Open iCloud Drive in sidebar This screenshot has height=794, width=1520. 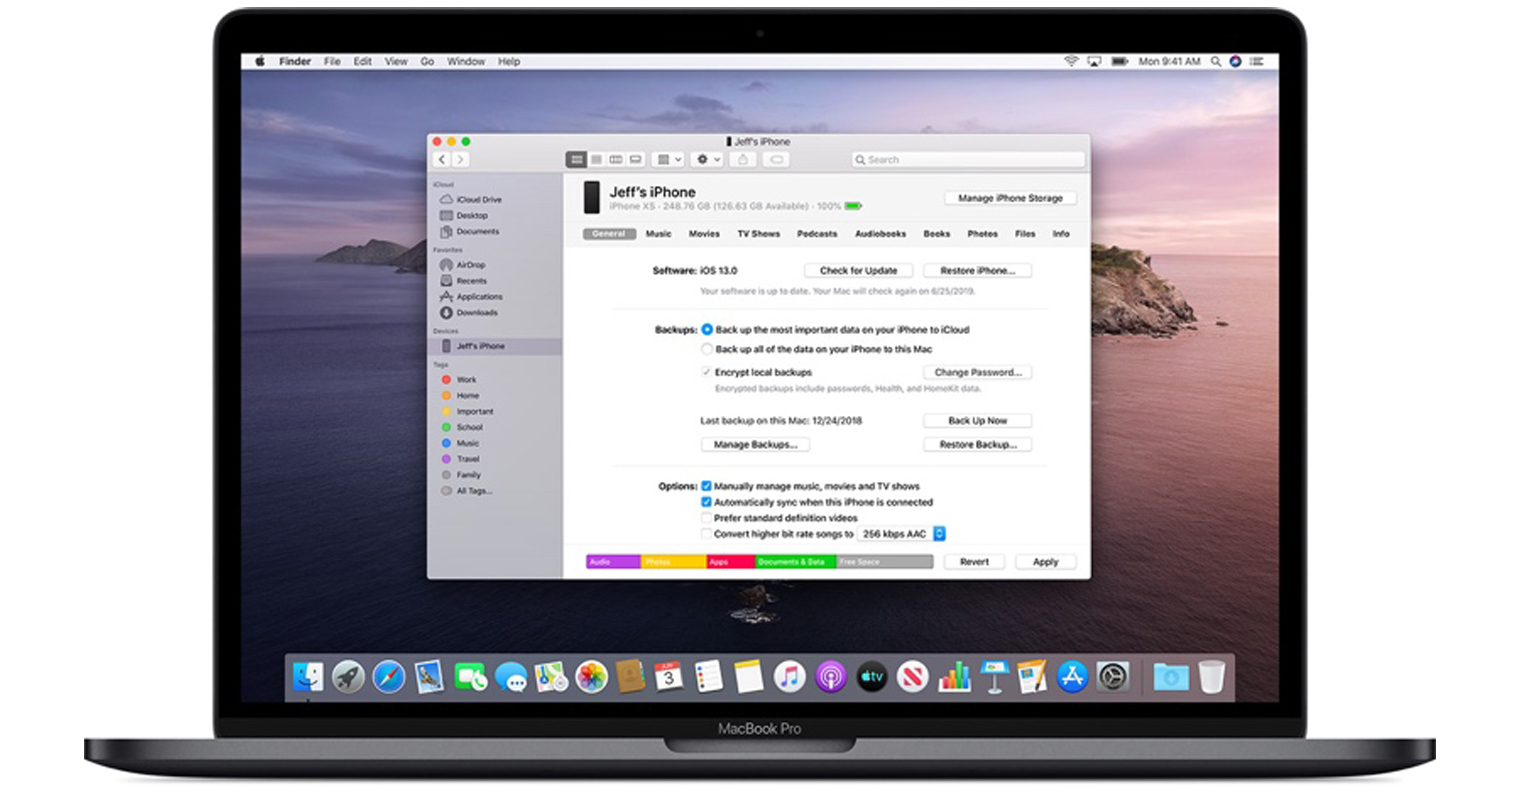471,200
